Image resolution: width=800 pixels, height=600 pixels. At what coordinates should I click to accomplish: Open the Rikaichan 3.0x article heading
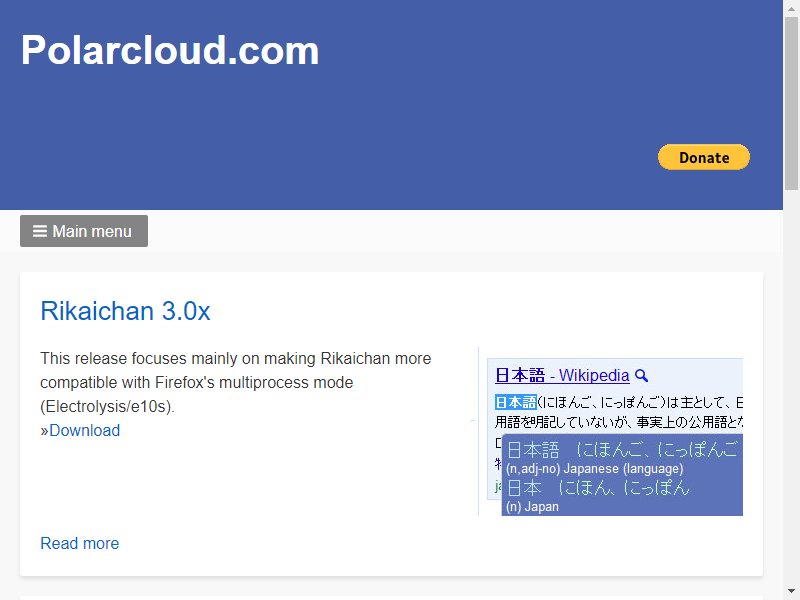click(x=125, y=311)
